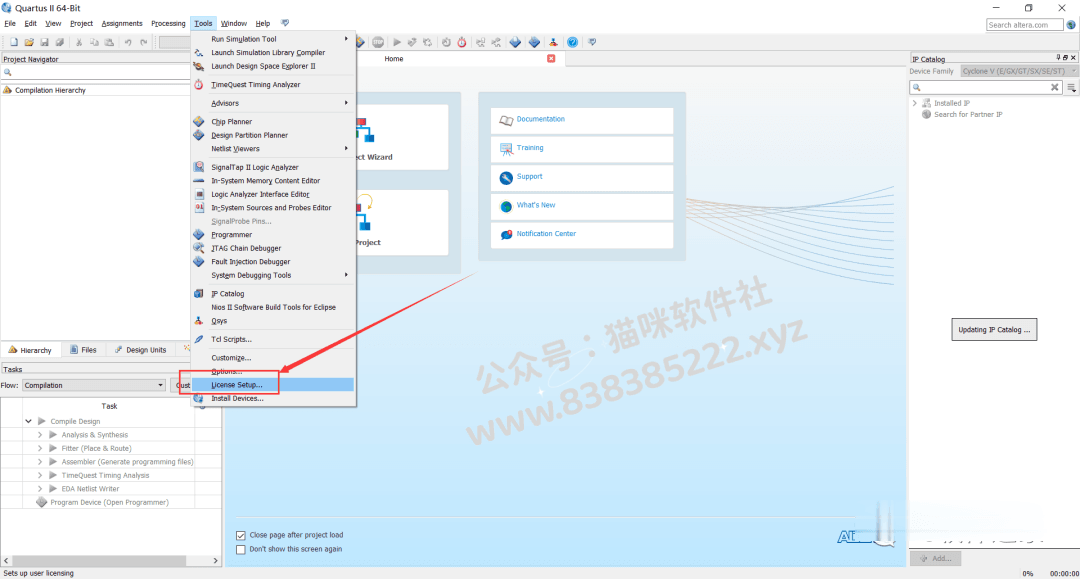
Task: Collapse the Compile Design task
Action: pyautogui.click(x=28, y=421)
